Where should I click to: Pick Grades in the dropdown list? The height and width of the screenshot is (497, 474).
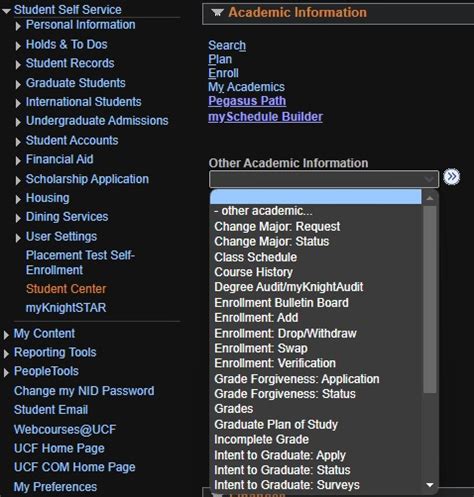(234, 409)
